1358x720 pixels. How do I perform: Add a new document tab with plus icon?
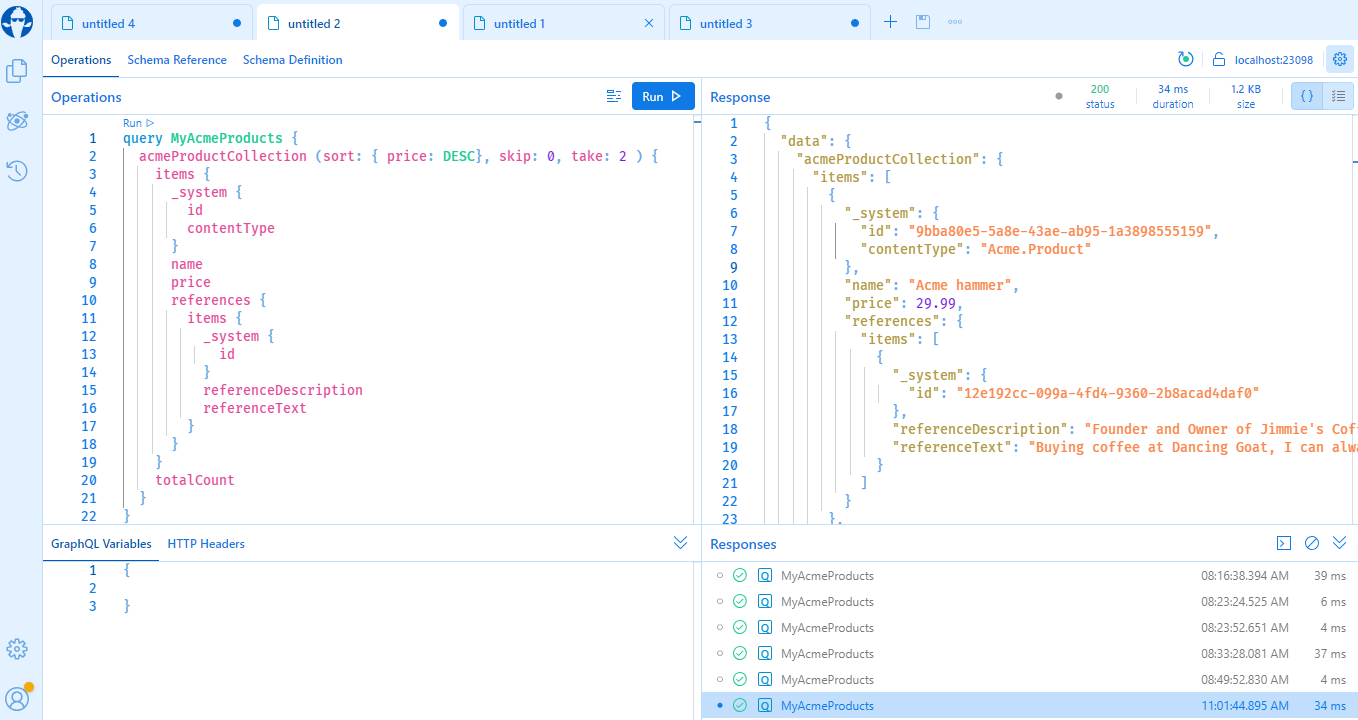tap(890, 23)
